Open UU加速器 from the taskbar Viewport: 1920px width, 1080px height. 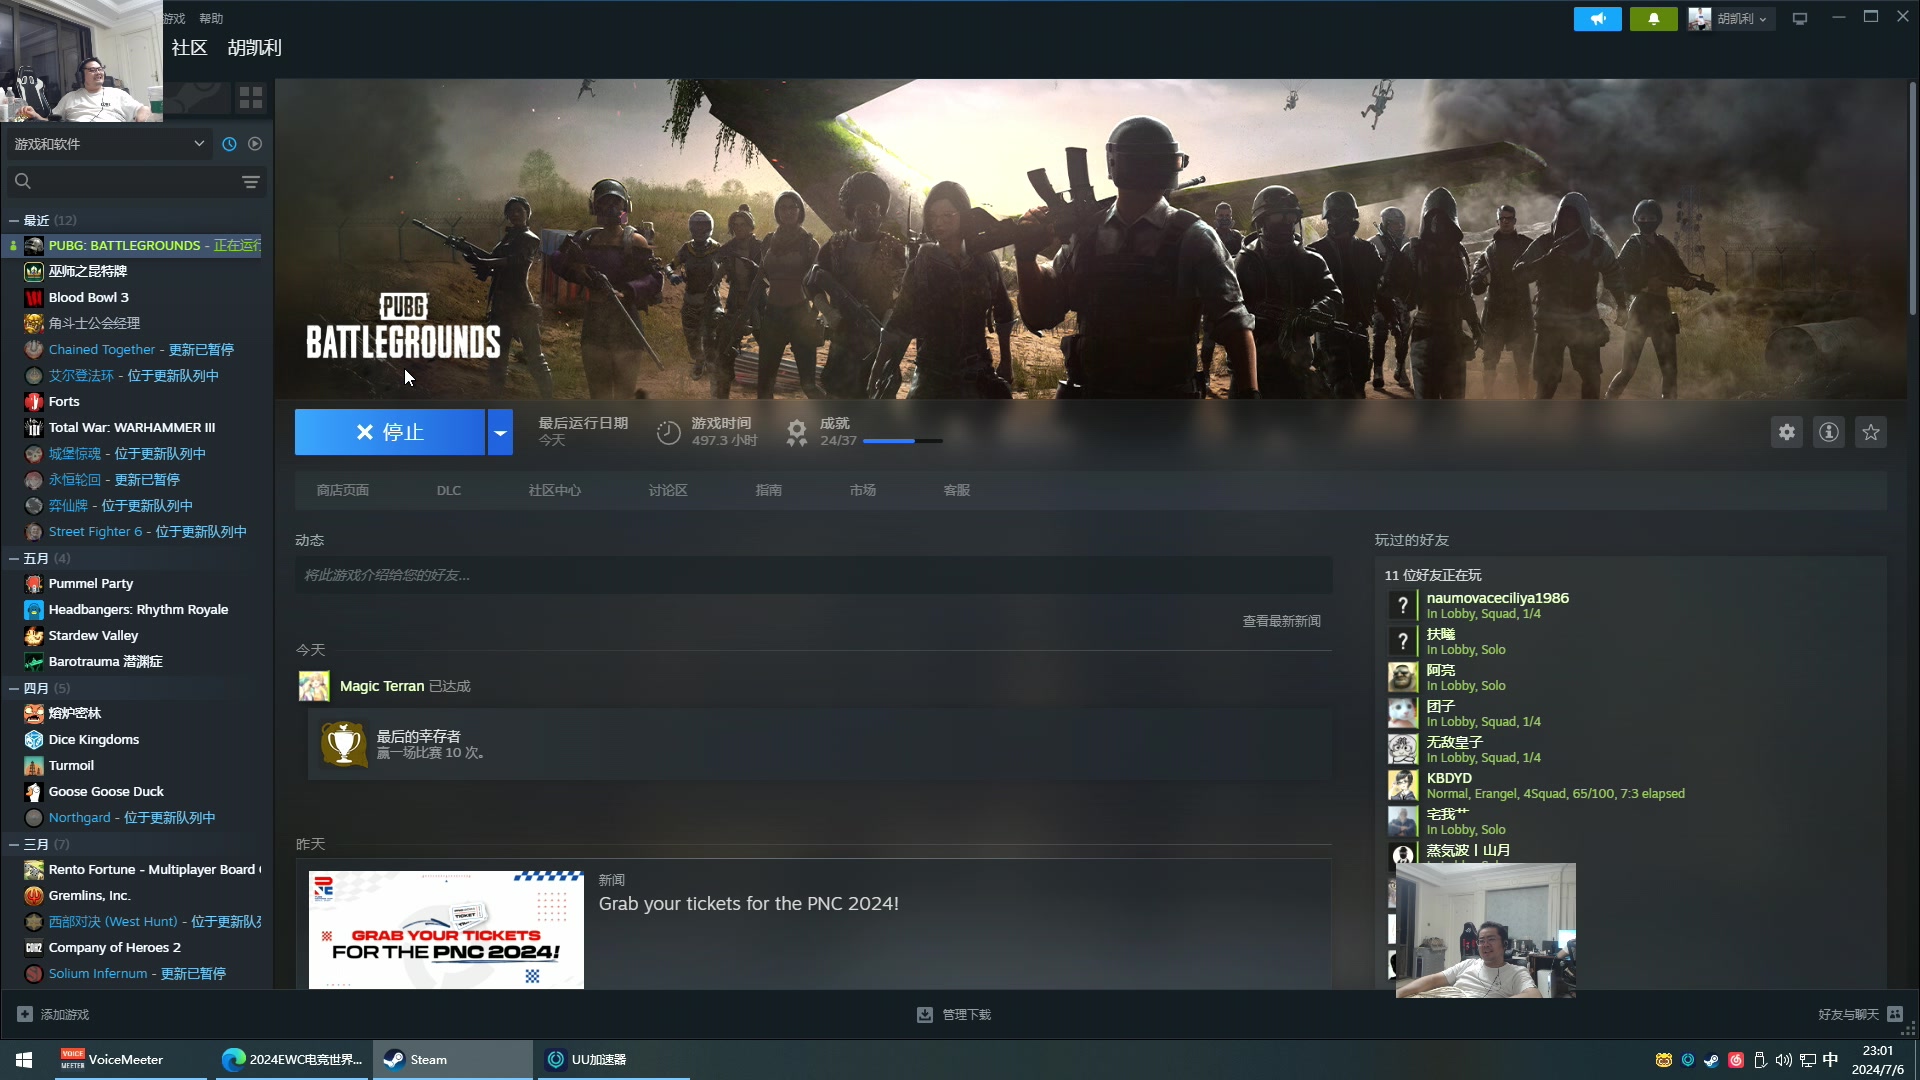point(613,1060)
